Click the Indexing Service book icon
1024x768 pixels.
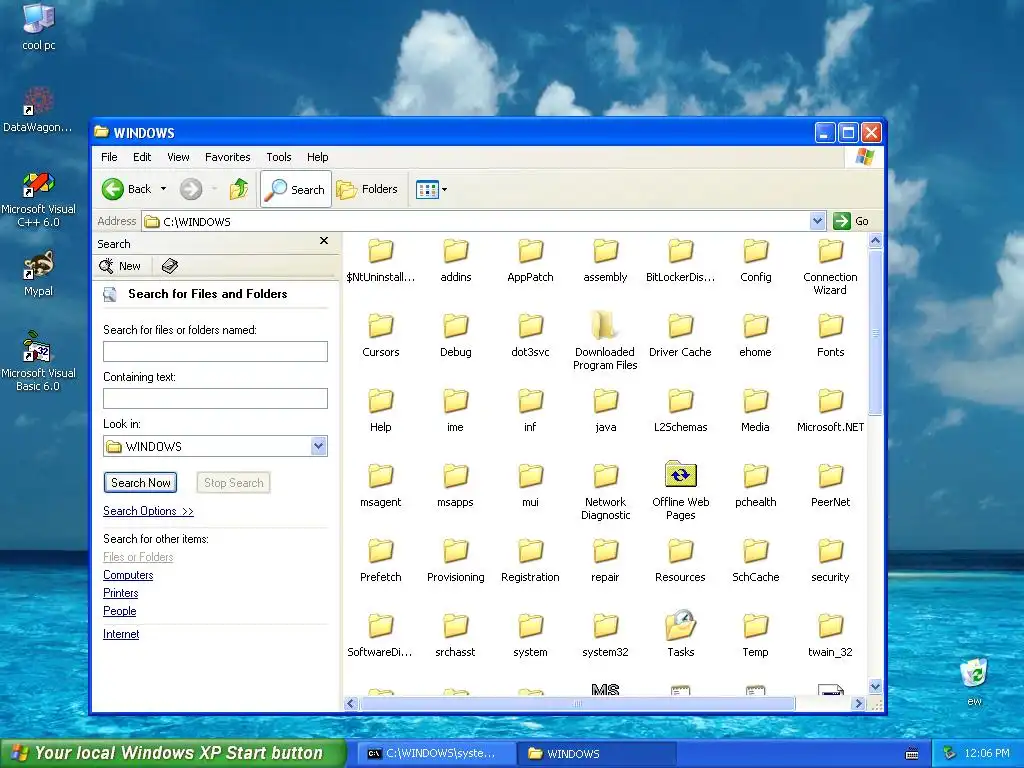(x=170, y=266)
